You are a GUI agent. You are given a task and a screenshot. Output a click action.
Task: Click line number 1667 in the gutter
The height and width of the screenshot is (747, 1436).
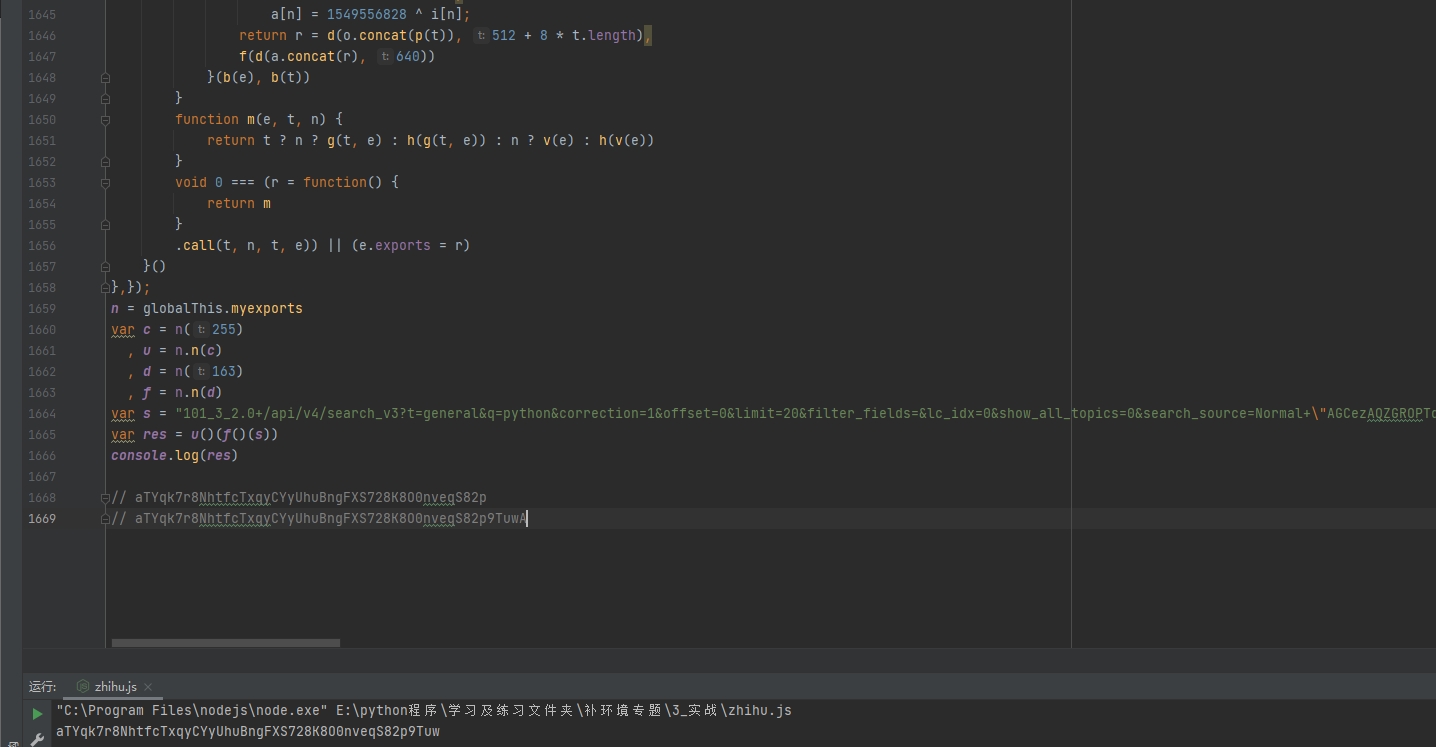(42, 476)
